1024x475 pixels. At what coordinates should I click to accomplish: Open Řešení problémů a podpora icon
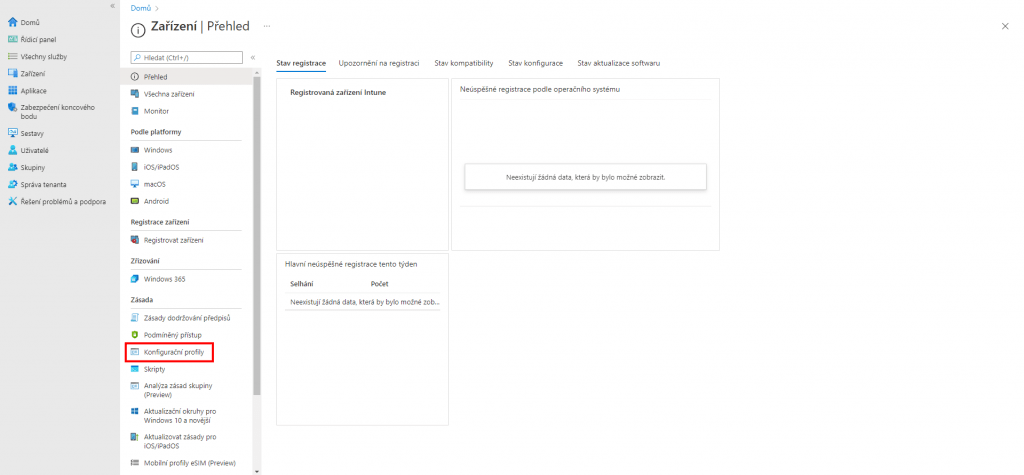tap(13, 201)
